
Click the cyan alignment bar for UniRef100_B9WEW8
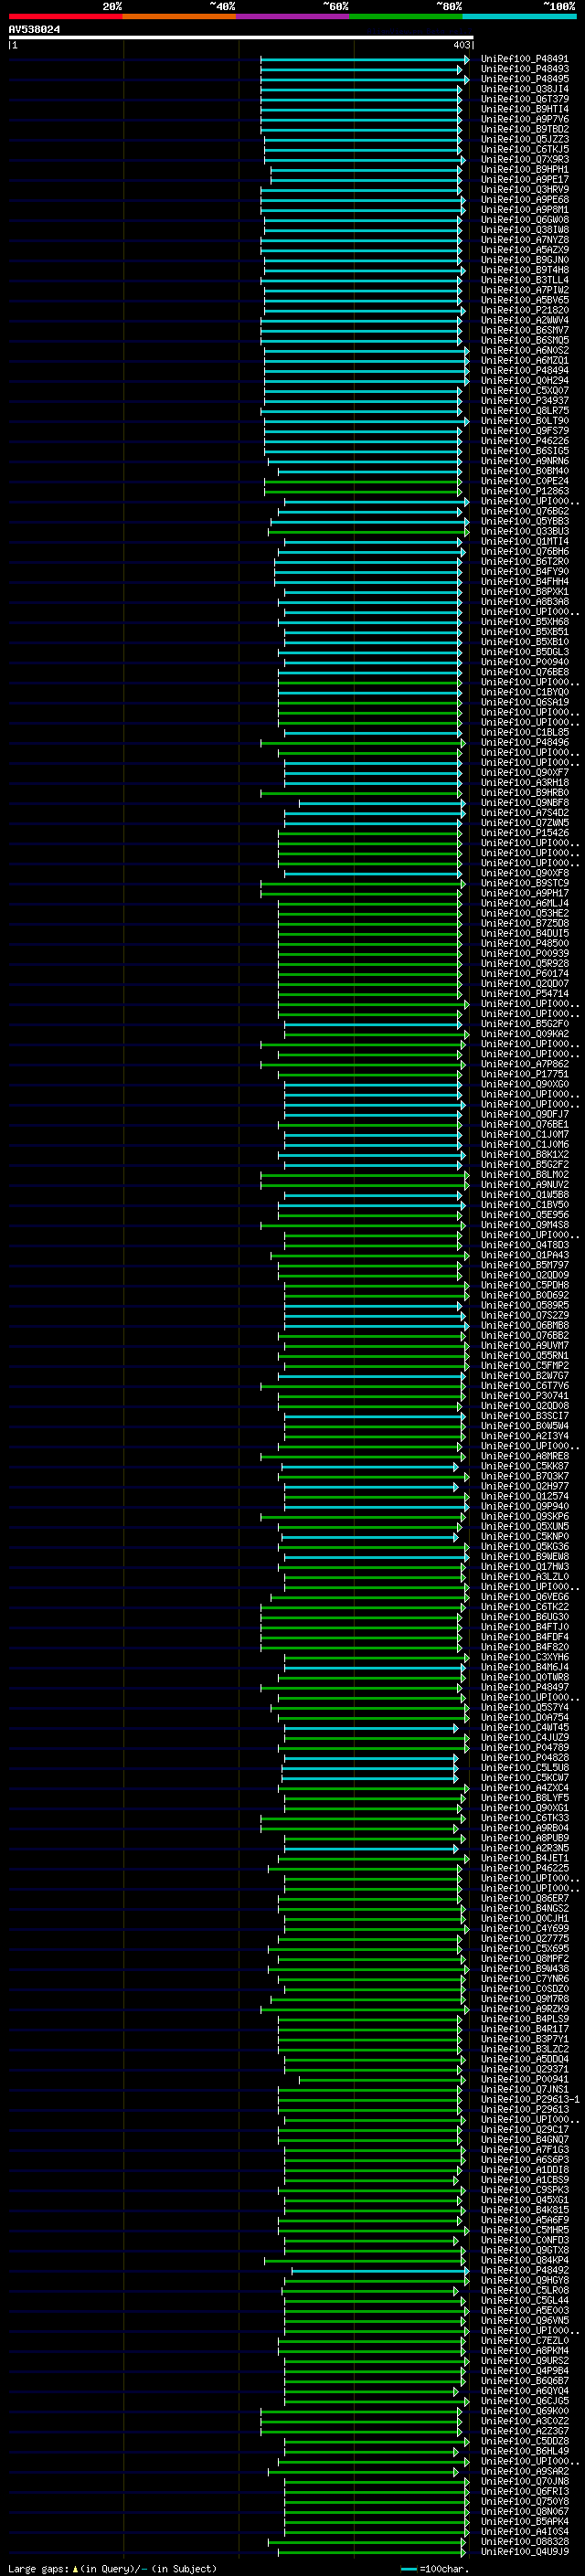(376, 1558)
